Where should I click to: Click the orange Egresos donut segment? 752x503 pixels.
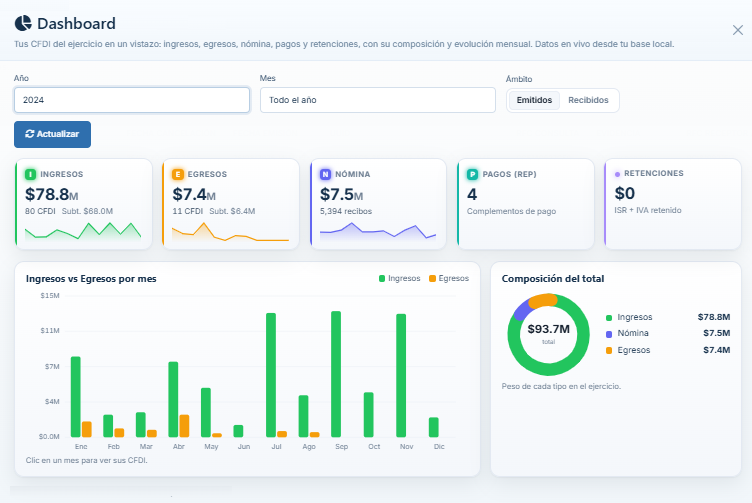click(543, 300)
